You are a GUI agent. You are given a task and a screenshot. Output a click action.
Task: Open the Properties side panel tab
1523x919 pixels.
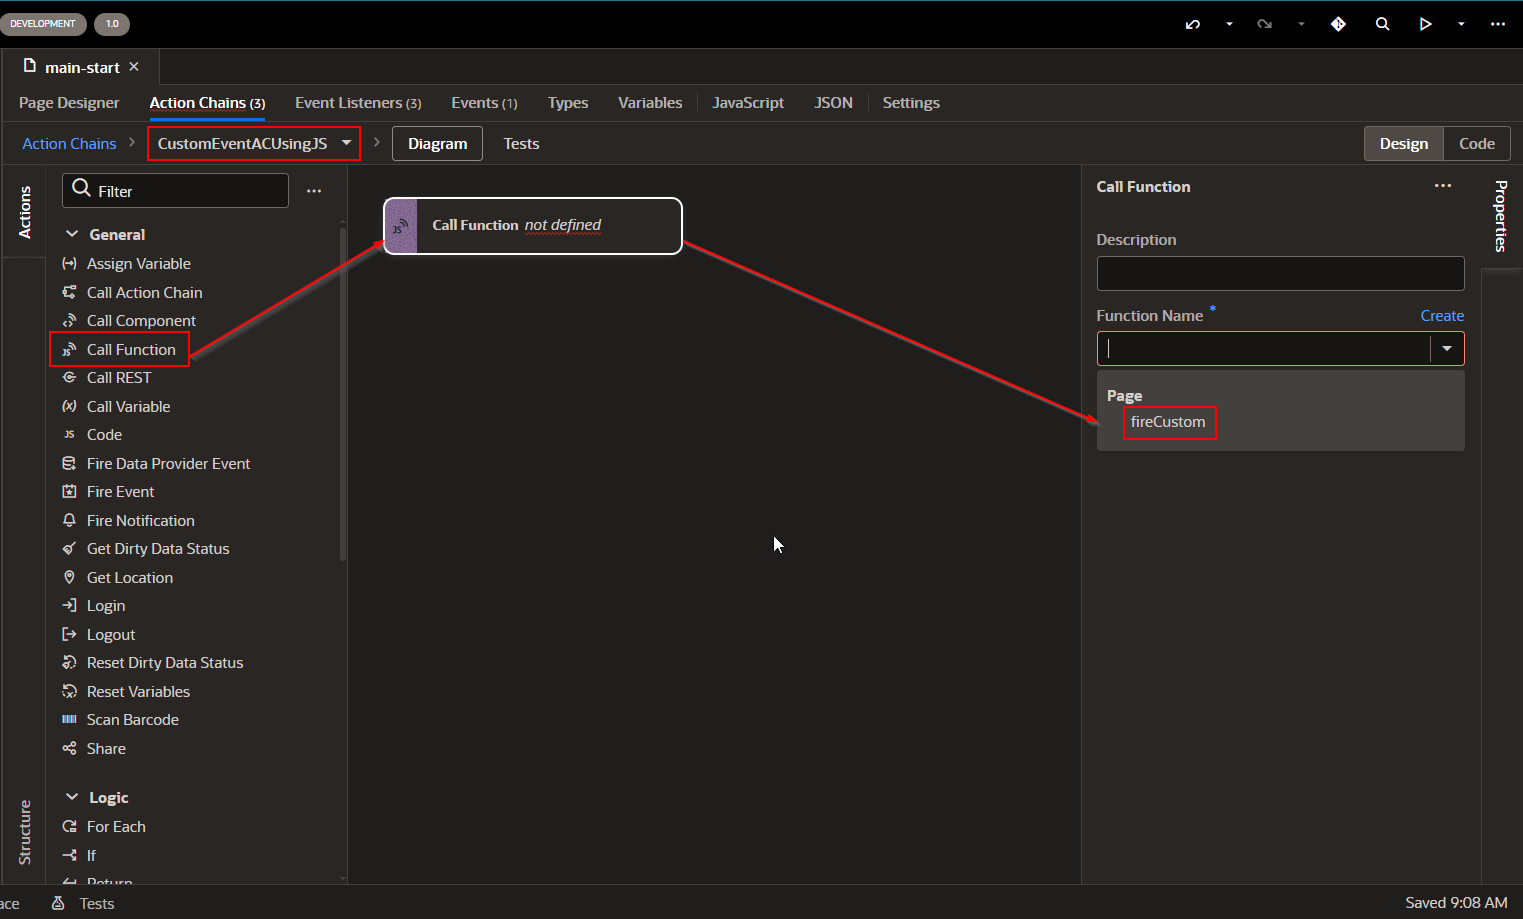(x=1500, y=216)
